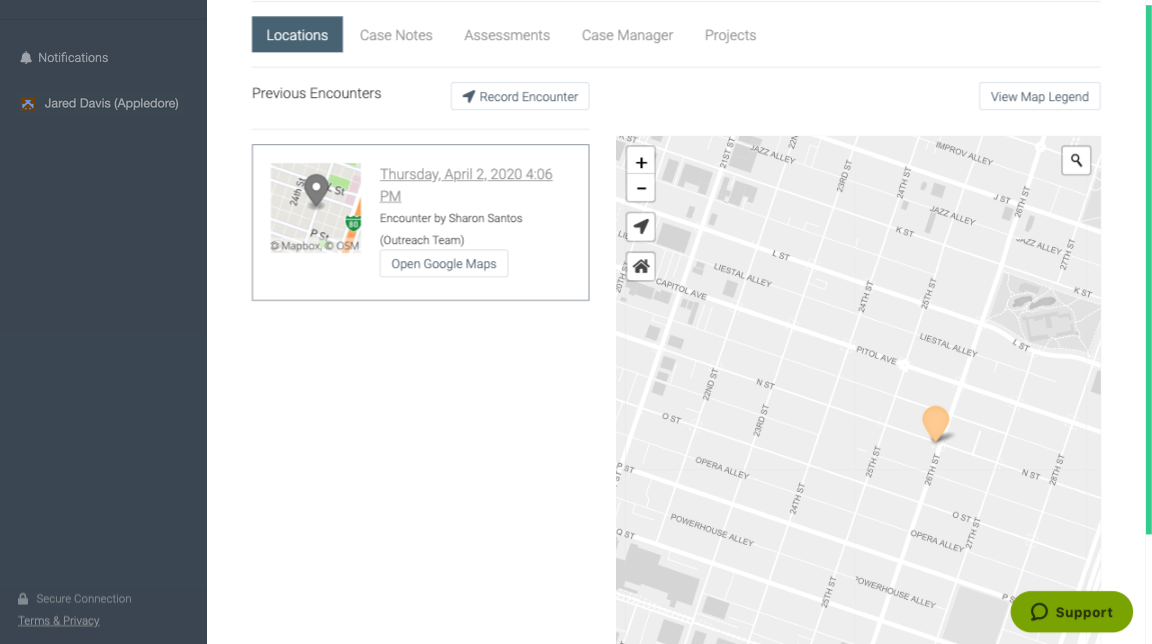Click the encounter map thumbnail
The image size is (1152, 644).
pyautogui.click(x=316, y=208)
